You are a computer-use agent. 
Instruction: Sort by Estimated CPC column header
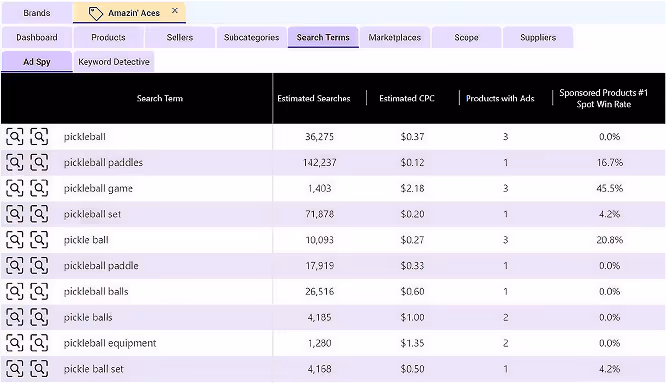pos(407,99)
